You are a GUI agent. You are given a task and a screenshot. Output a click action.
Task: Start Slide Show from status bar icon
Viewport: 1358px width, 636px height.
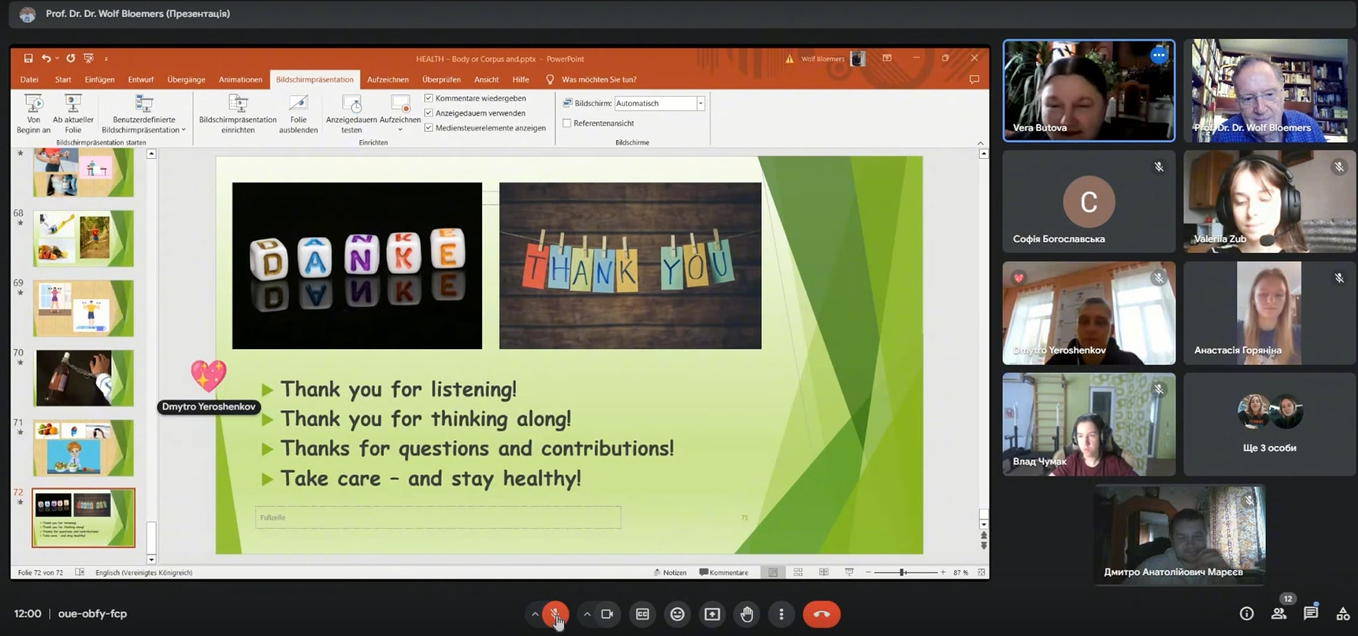849,573
